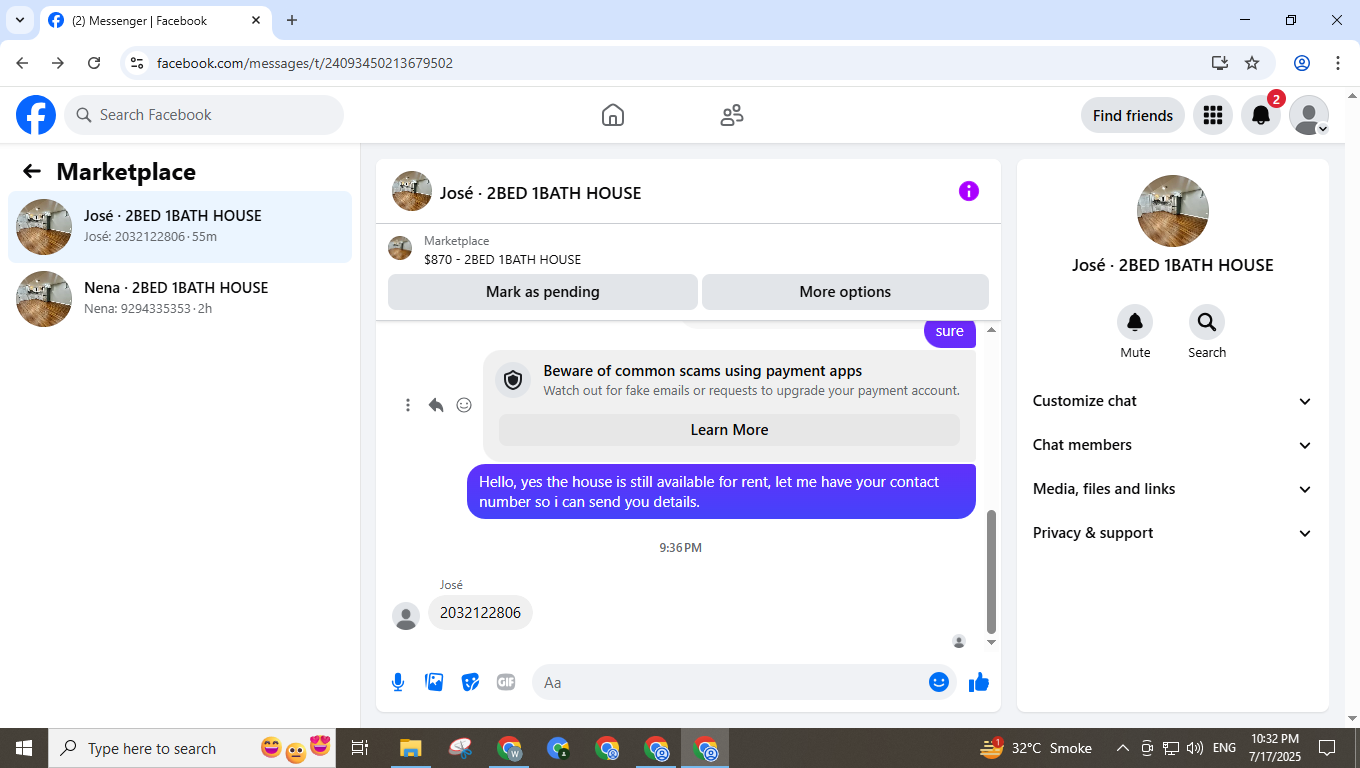Navigate back in browser
The width and height of the screenshot is (1360, 768).
click(22, 63)
